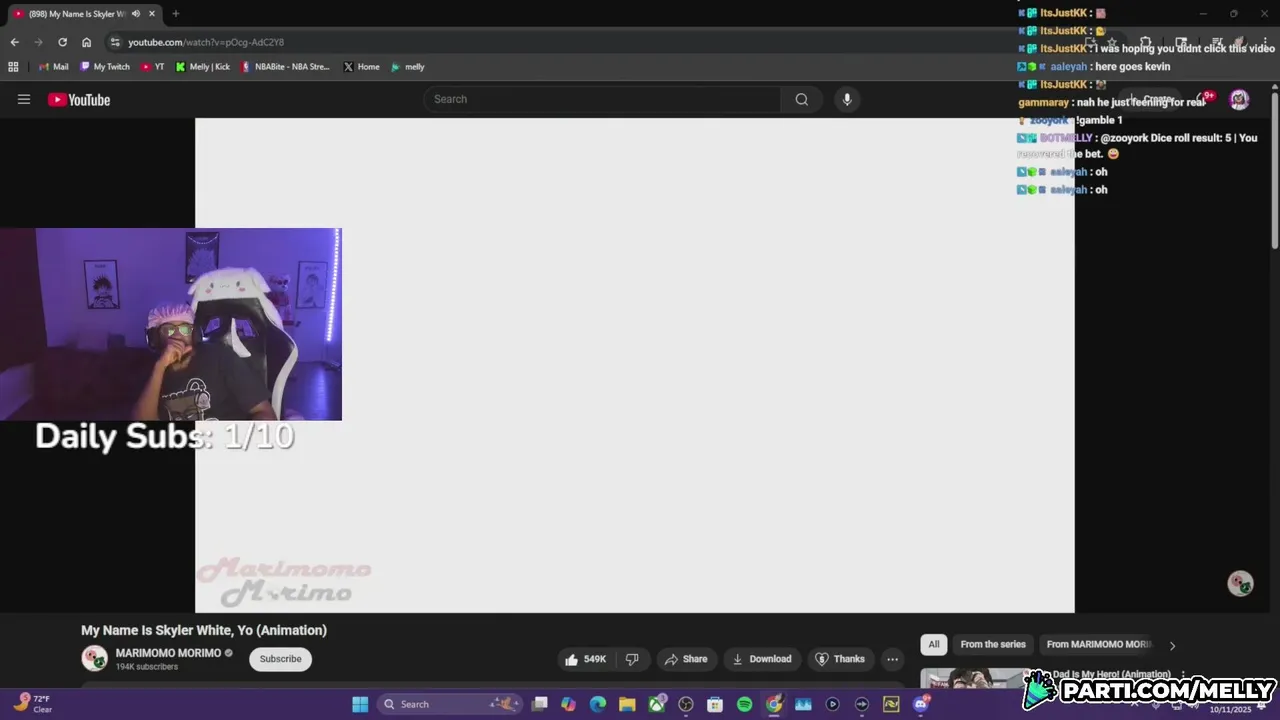Viewport: 1280px width, 720px height.
Task: Open the YT bookmark
Action: [x=153, y=67]
